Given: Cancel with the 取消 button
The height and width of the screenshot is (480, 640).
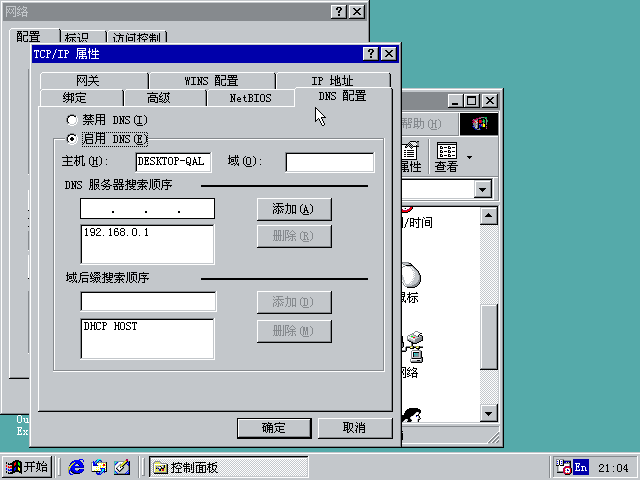Looking at the screenshot, I should pos(355,428).
